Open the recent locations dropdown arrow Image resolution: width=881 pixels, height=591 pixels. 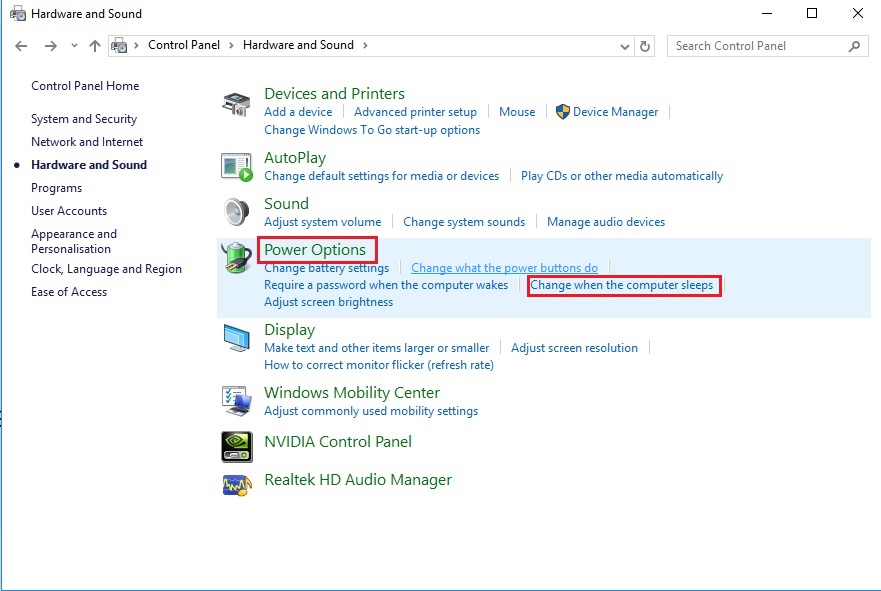pyautogui.click(x=74, y=46)
